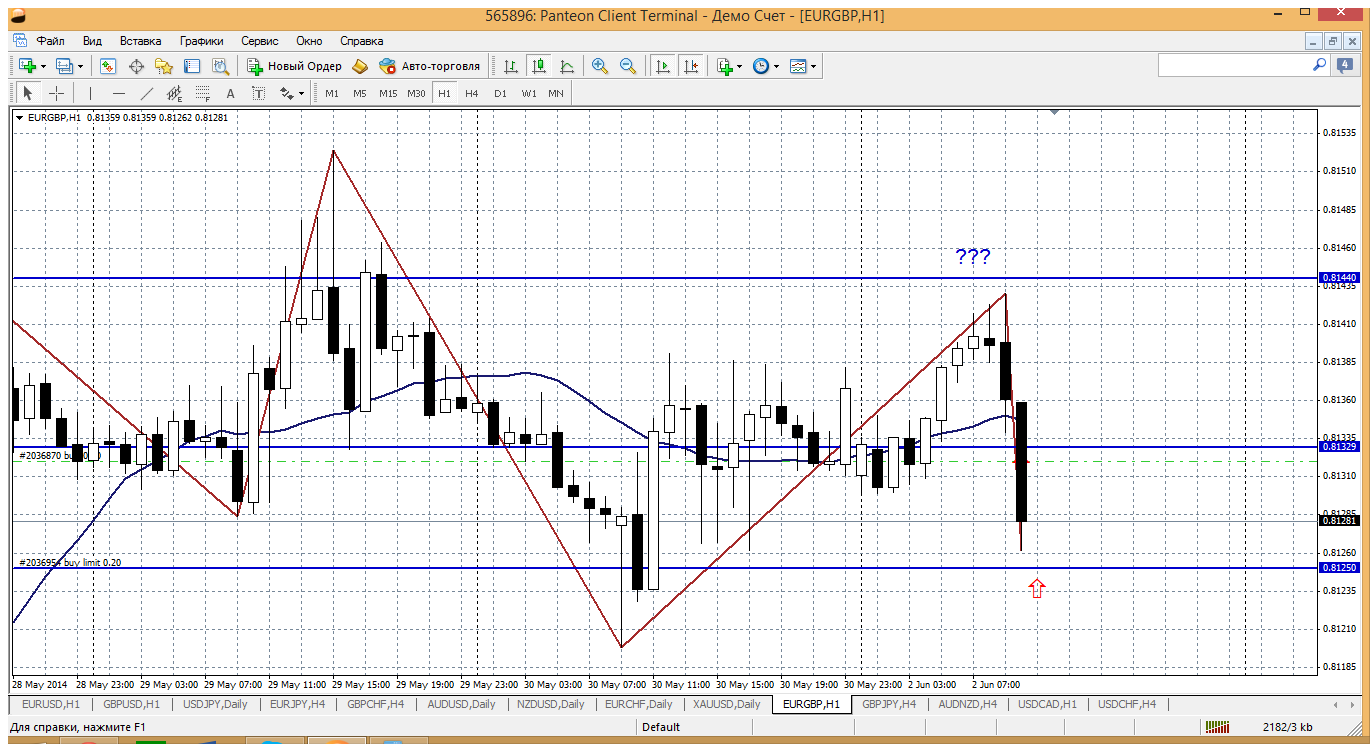Viewport: 1370px width, 744px height.
Task: Expand the profiles dropdown arrow
Action: tap(81, 66)
